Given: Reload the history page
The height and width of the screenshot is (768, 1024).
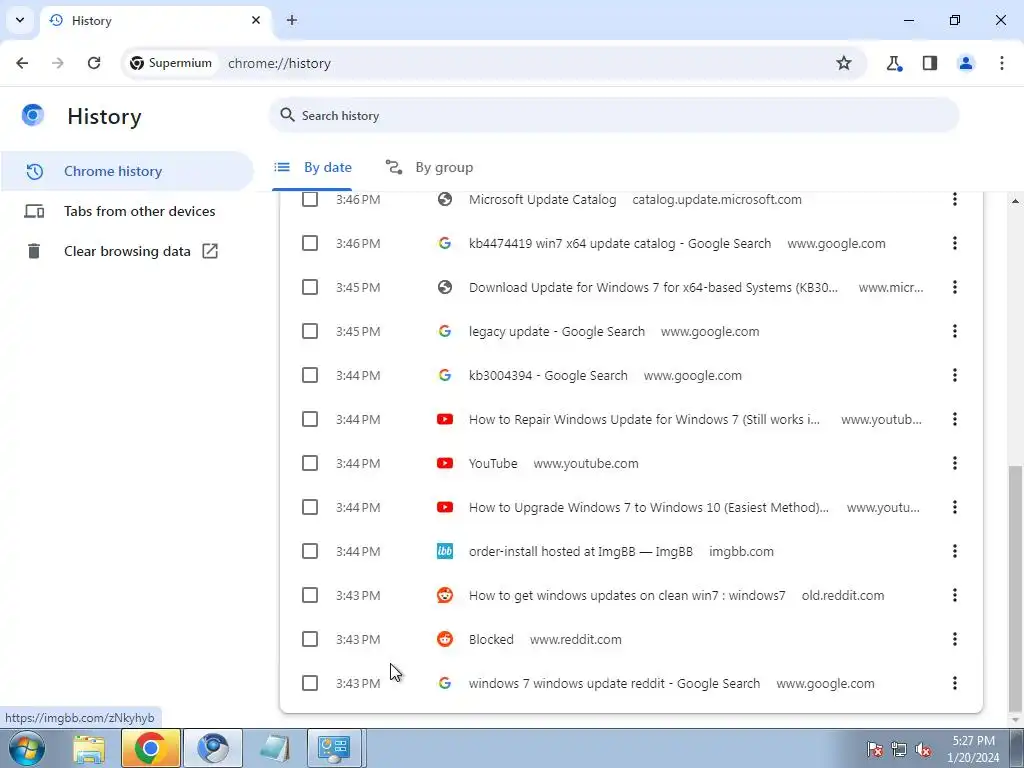Looking at the screenshot, I should (x=94, y=63).
